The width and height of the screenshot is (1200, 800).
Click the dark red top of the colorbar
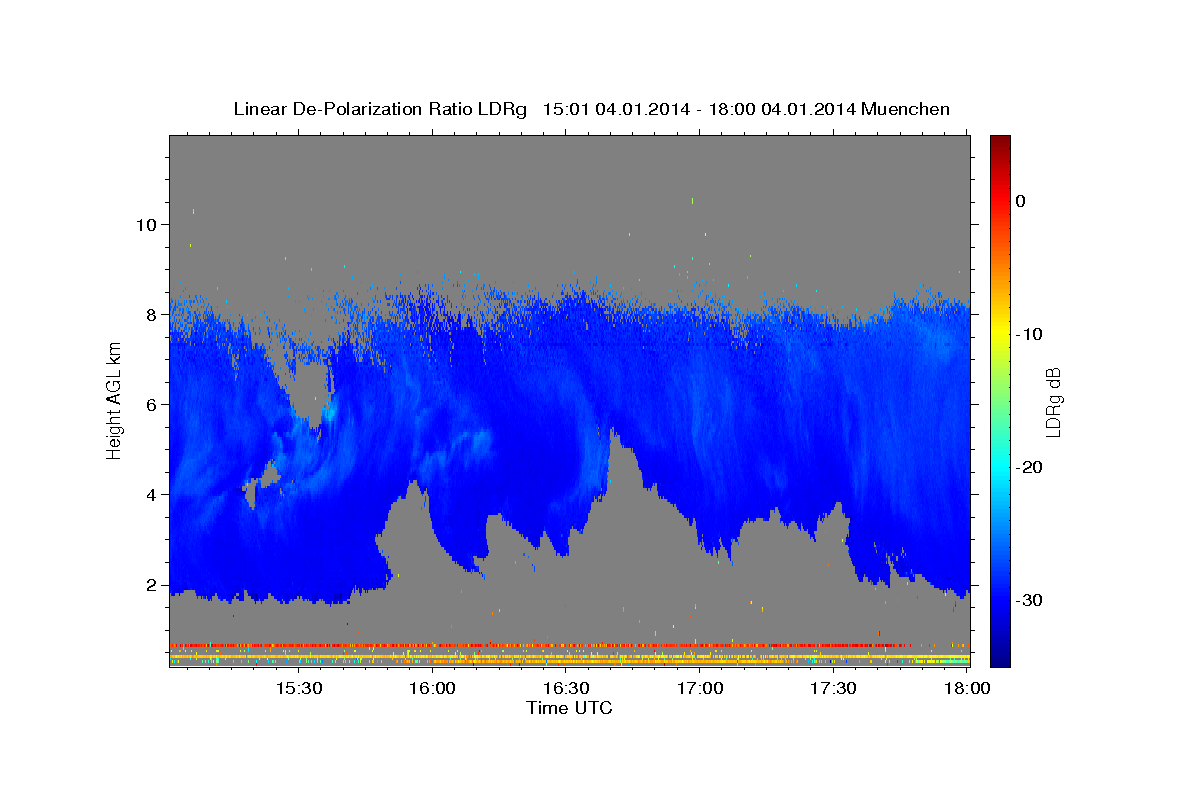click(1000, 142)
